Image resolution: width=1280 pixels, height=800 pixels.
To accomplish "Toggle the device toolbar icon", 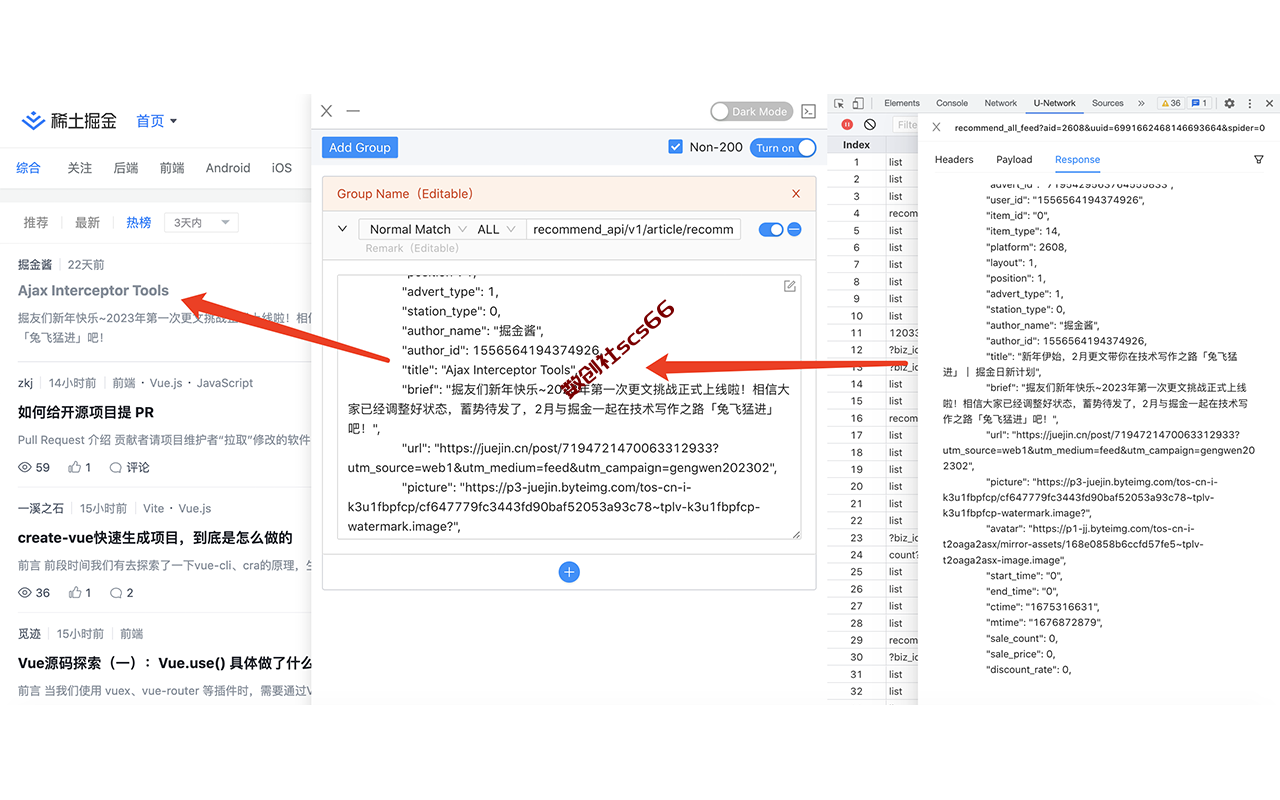I will click(x=858, y=103).
